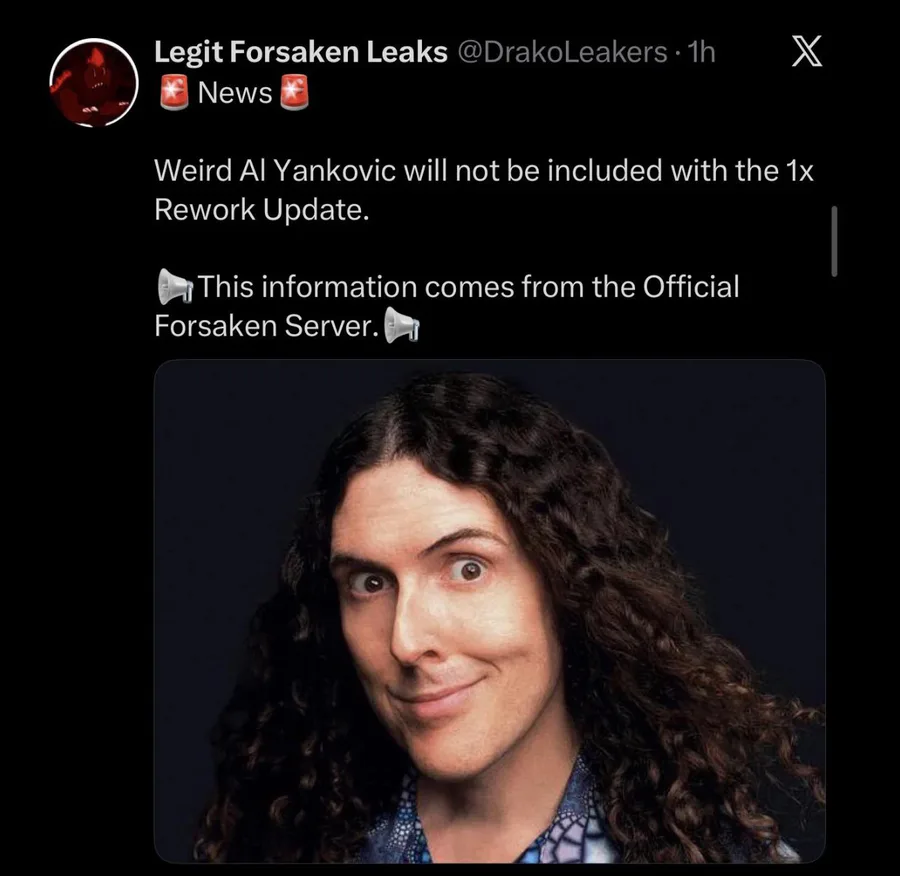Click the 'Rework Update.' text line
Image resolution: width=900 pixels, height=876 pixels.
[x=261, y=210]
